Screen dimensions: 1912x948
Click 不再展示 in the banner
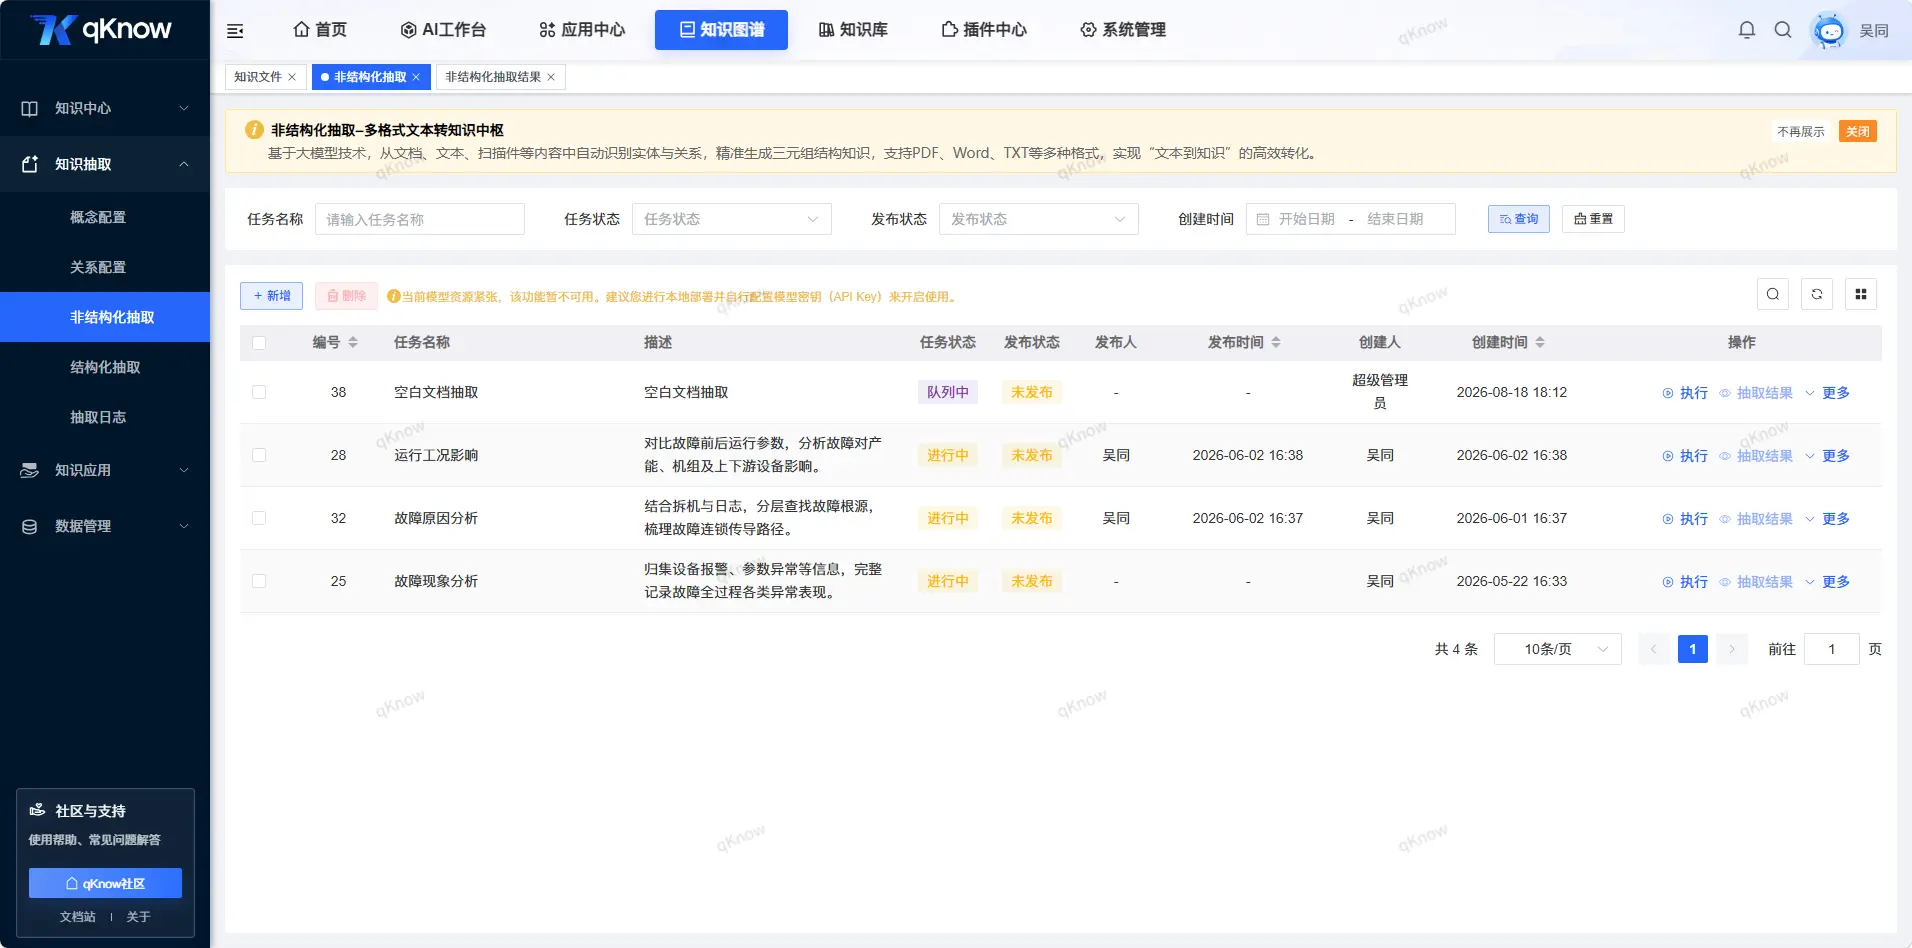point(1800,131)
